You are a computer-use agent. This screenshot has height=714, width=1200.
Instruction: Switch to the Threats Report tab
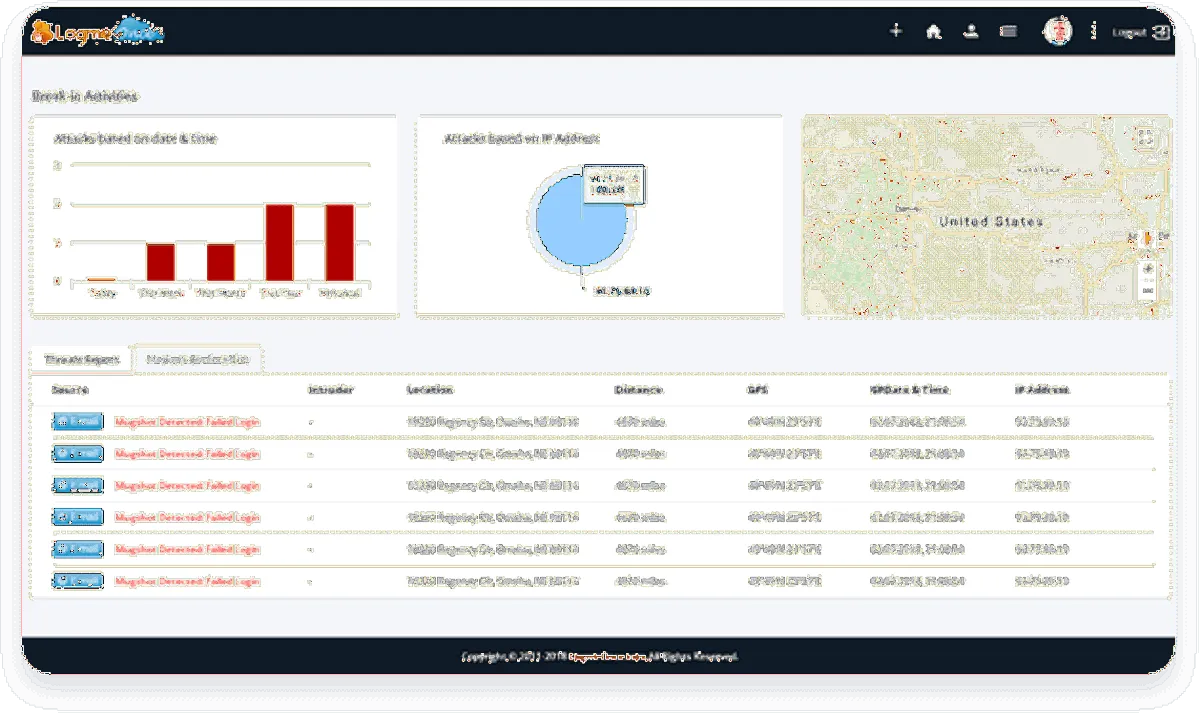point(82,359)
